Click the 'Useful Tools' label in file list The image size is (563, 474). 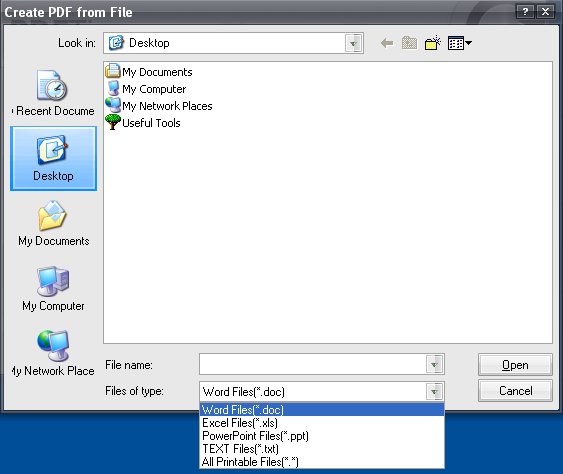pyautogui.click(x=151, y=123)
